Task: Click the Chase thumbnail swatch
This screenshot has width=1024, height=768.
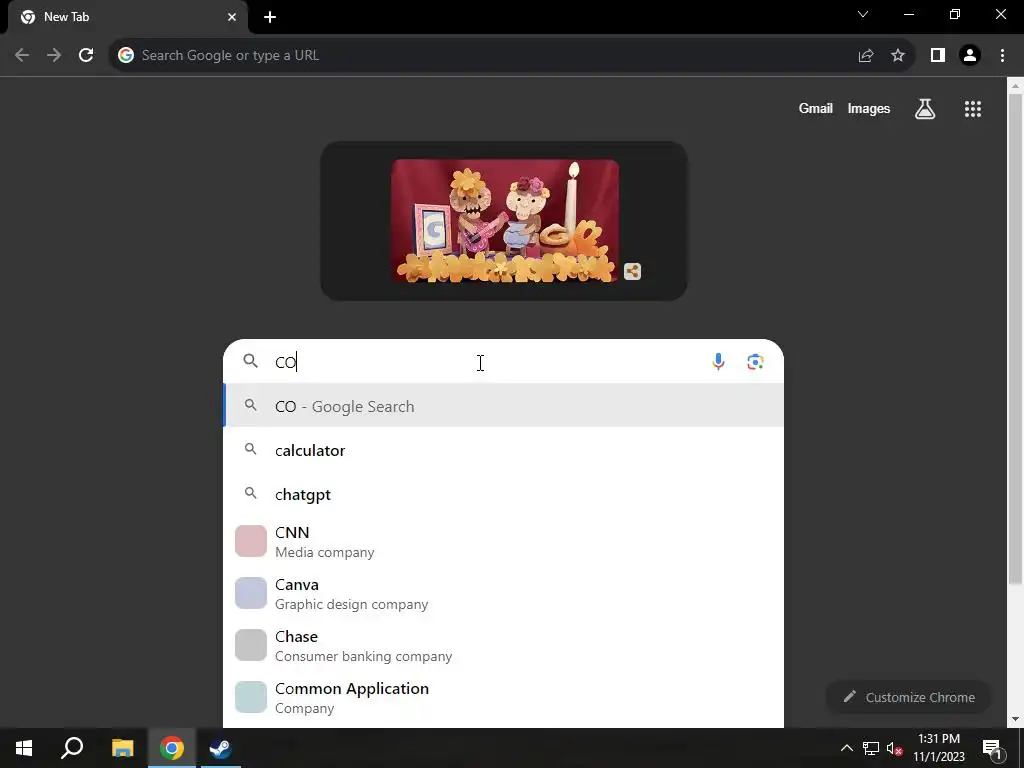Action: click(251, 645)
